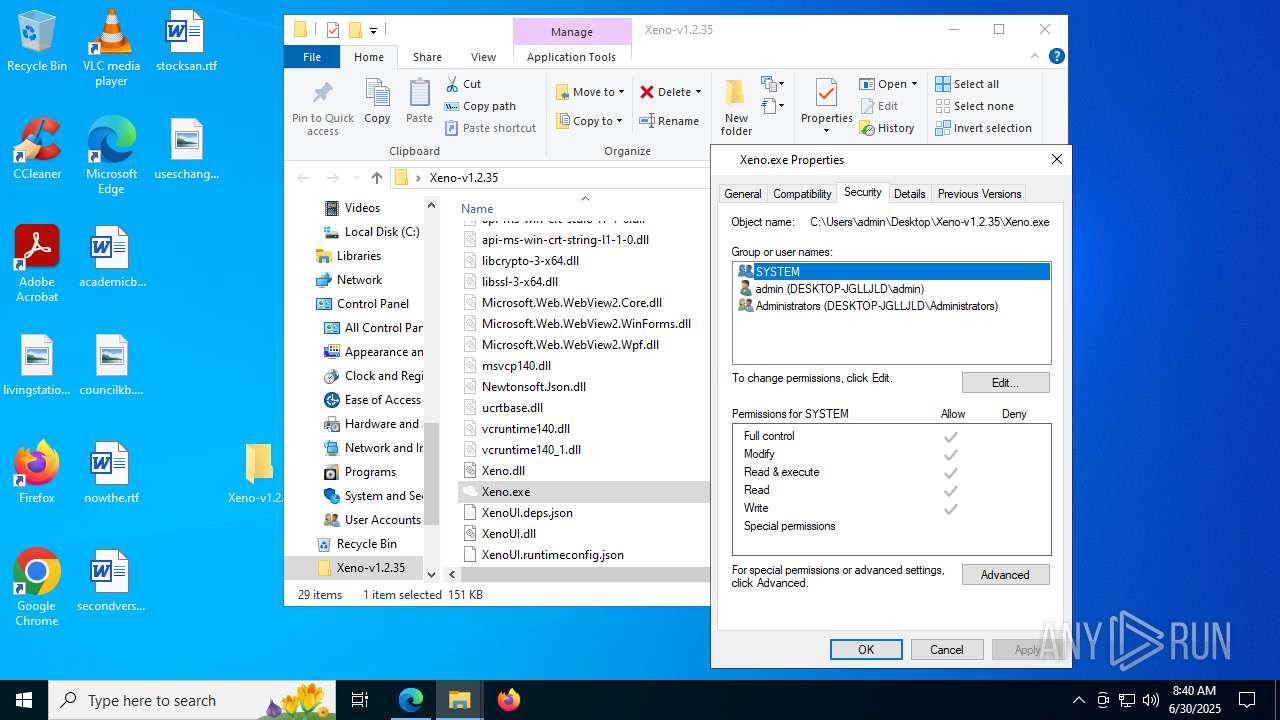Open Task View on taskbar

(360, 700)
